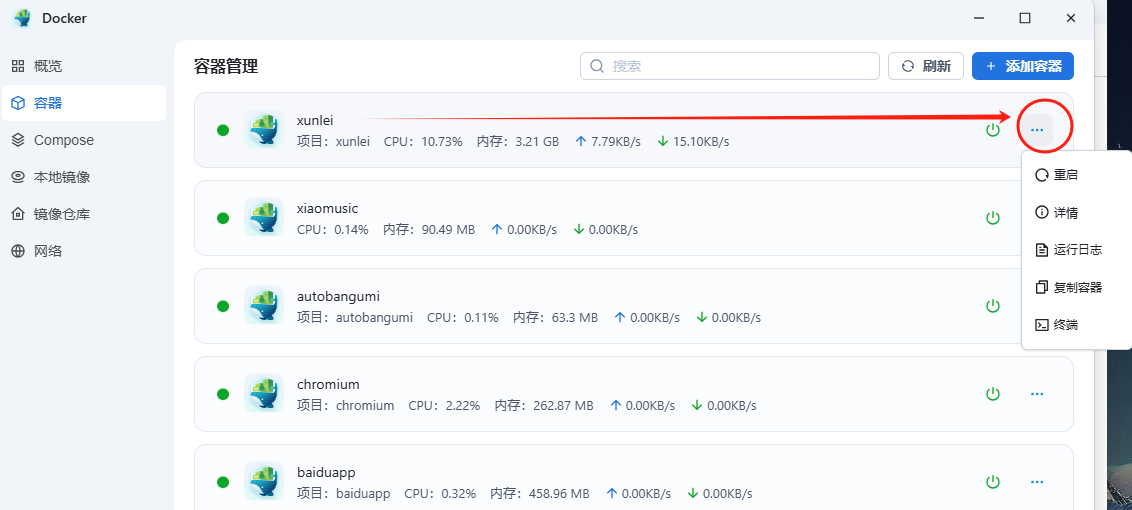The width and height of the screenshot is (1132, 510).
Task: Open 终端 terminal from the context menu
Action: pos(1076,325)
